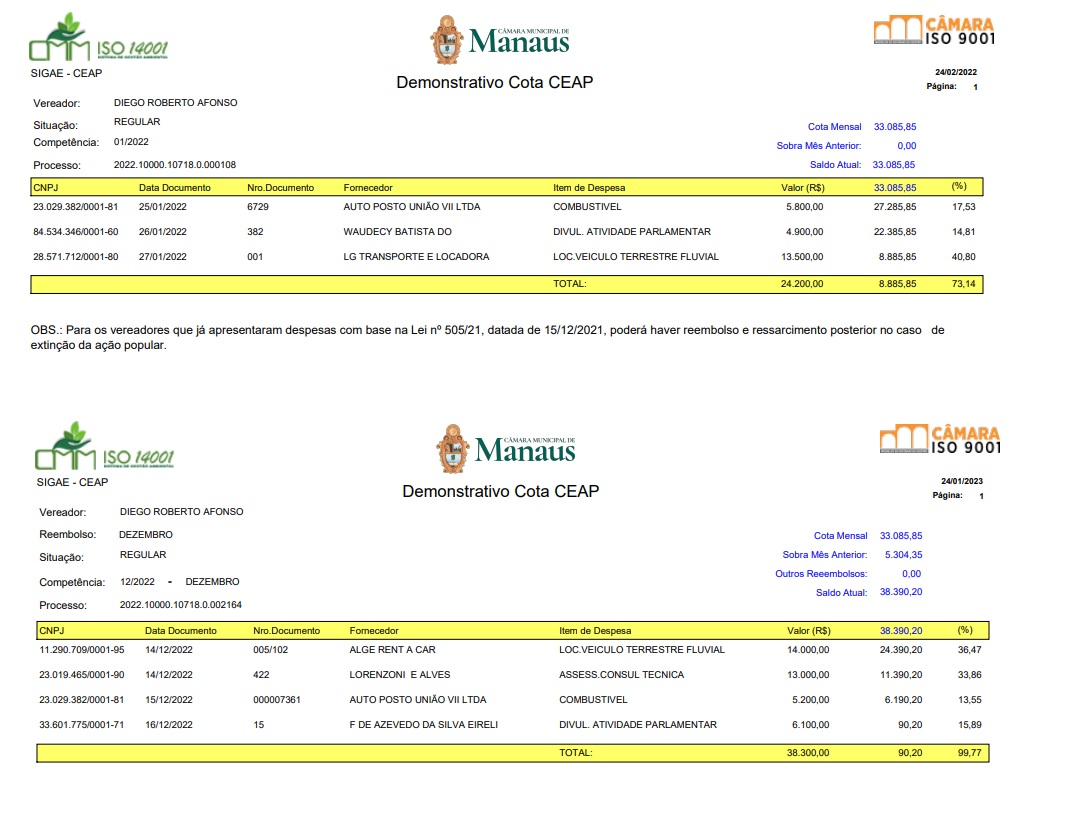Click supplier ALGE RENT A CAR
This screenshot has height=817, width=1071.
[392, 650]
